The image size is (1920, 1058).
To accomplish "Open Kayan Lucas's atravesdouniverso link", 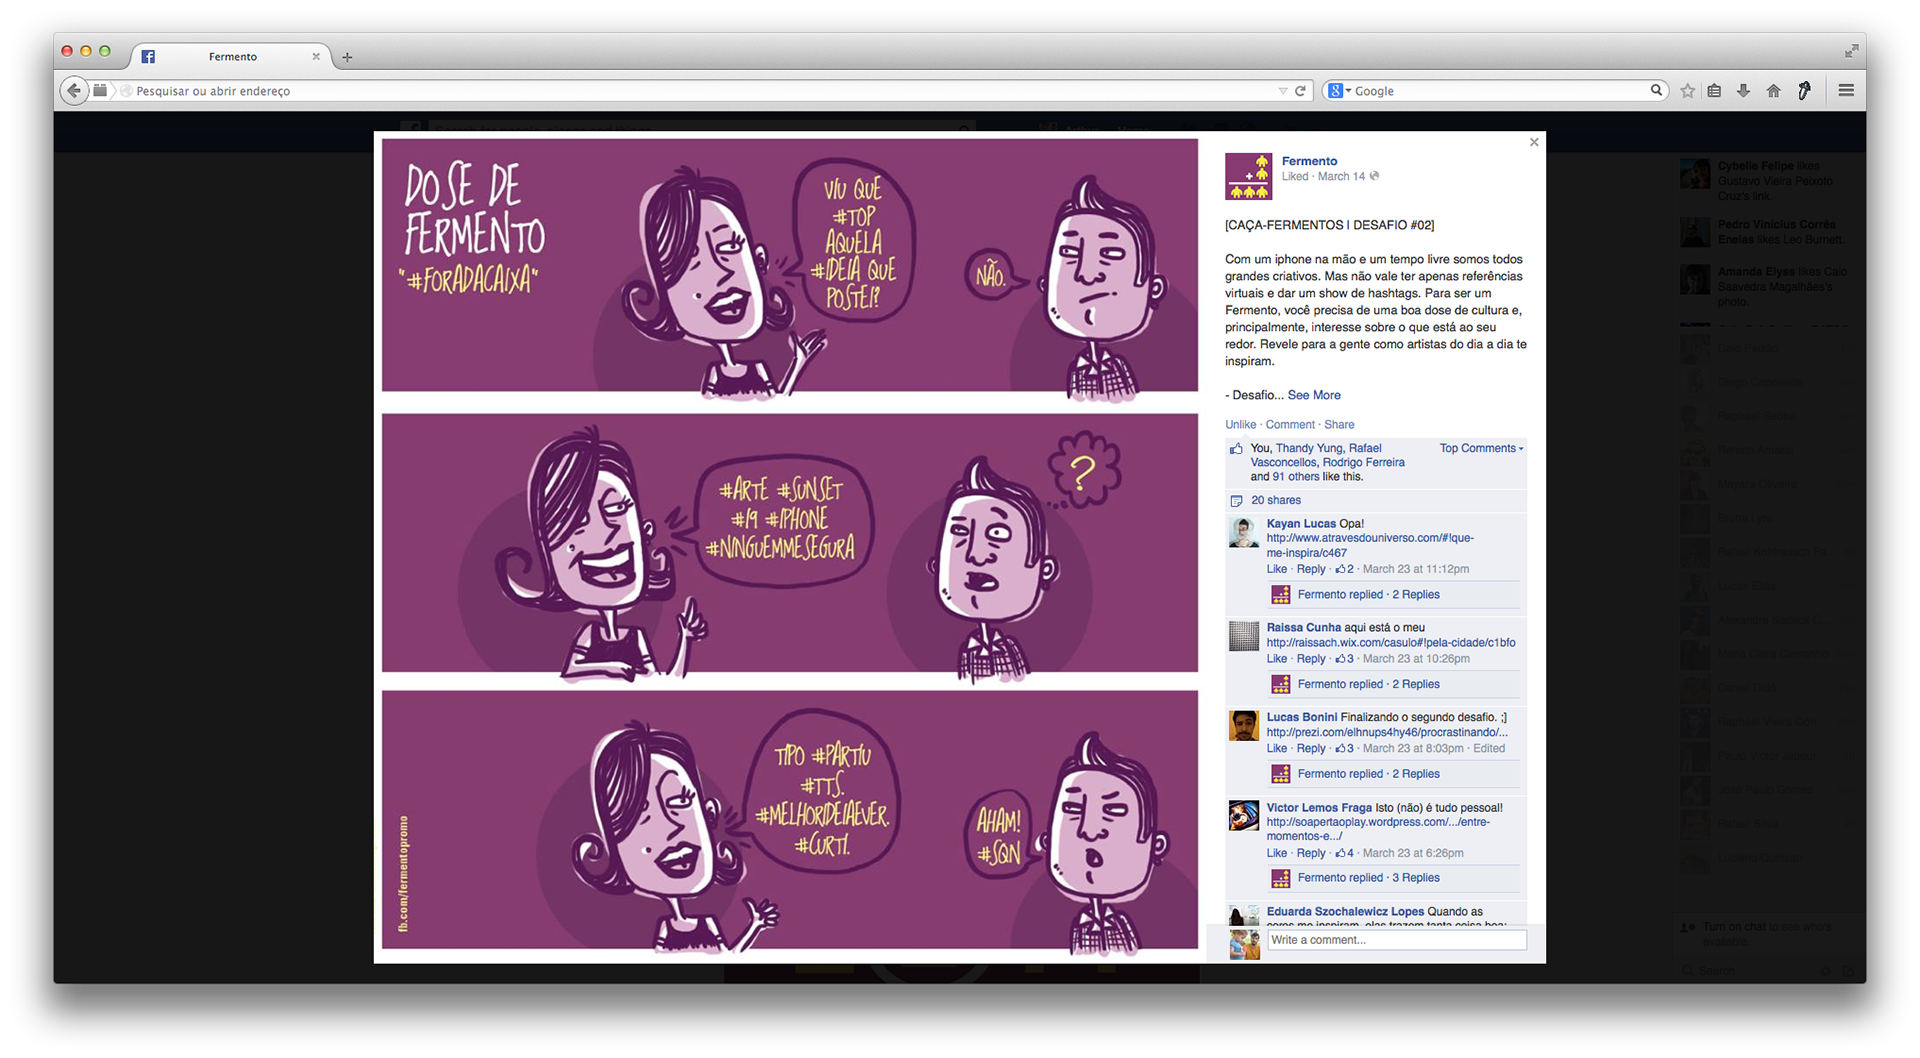I will pyautogui.click(x=1370, y=545).
